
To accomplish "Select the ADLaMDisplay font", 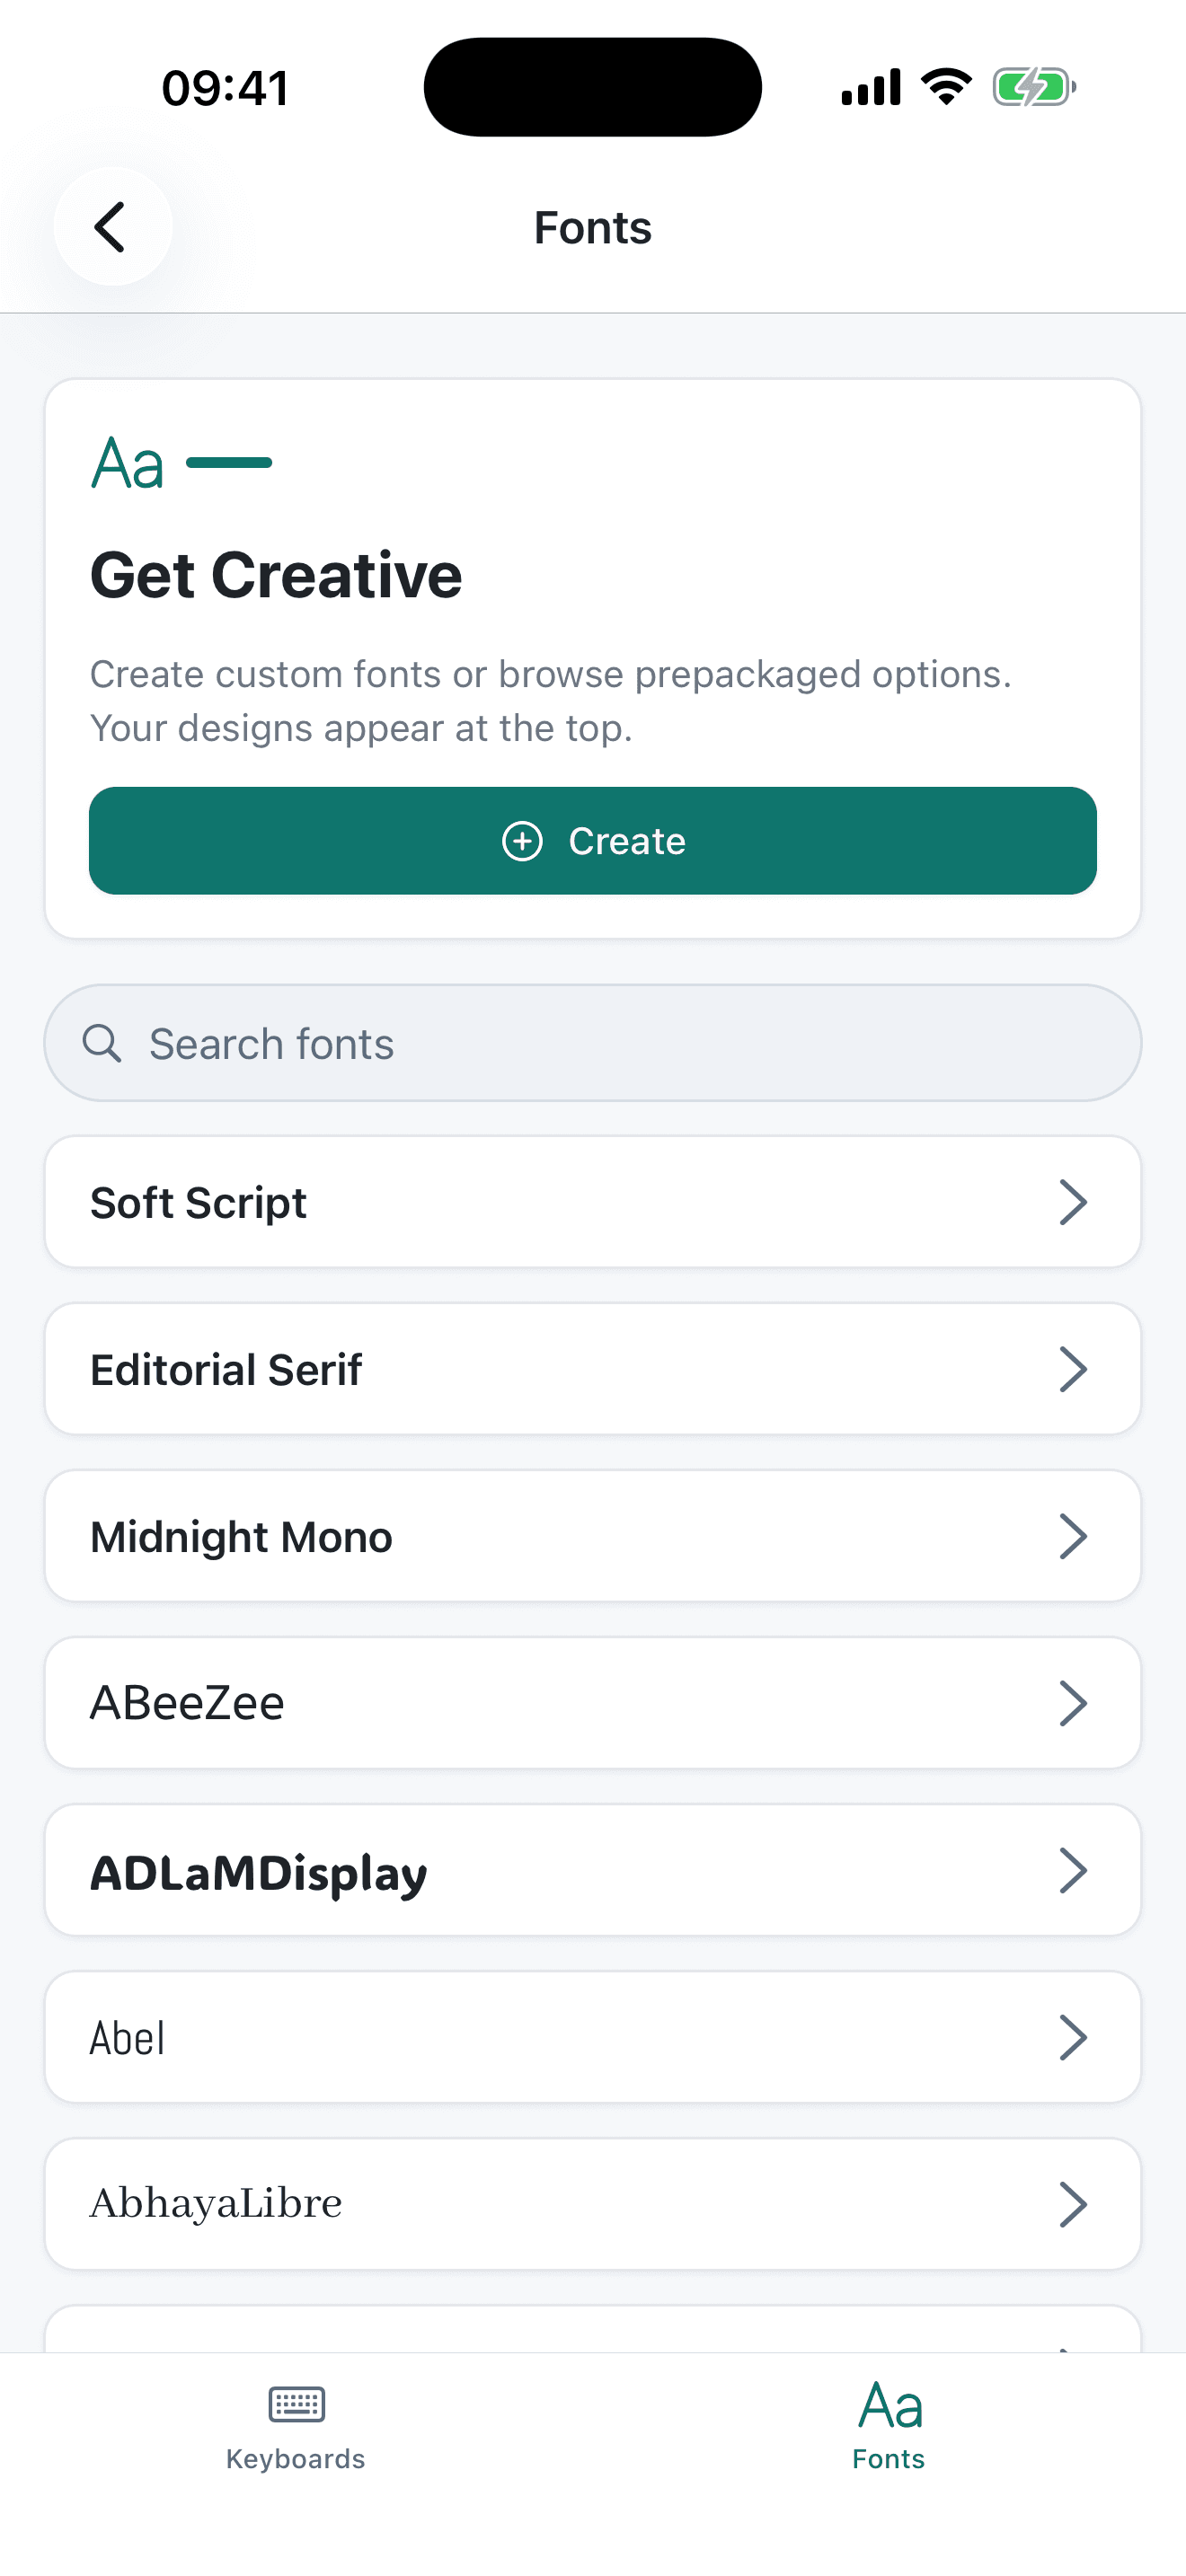I will coord(592,1870).
